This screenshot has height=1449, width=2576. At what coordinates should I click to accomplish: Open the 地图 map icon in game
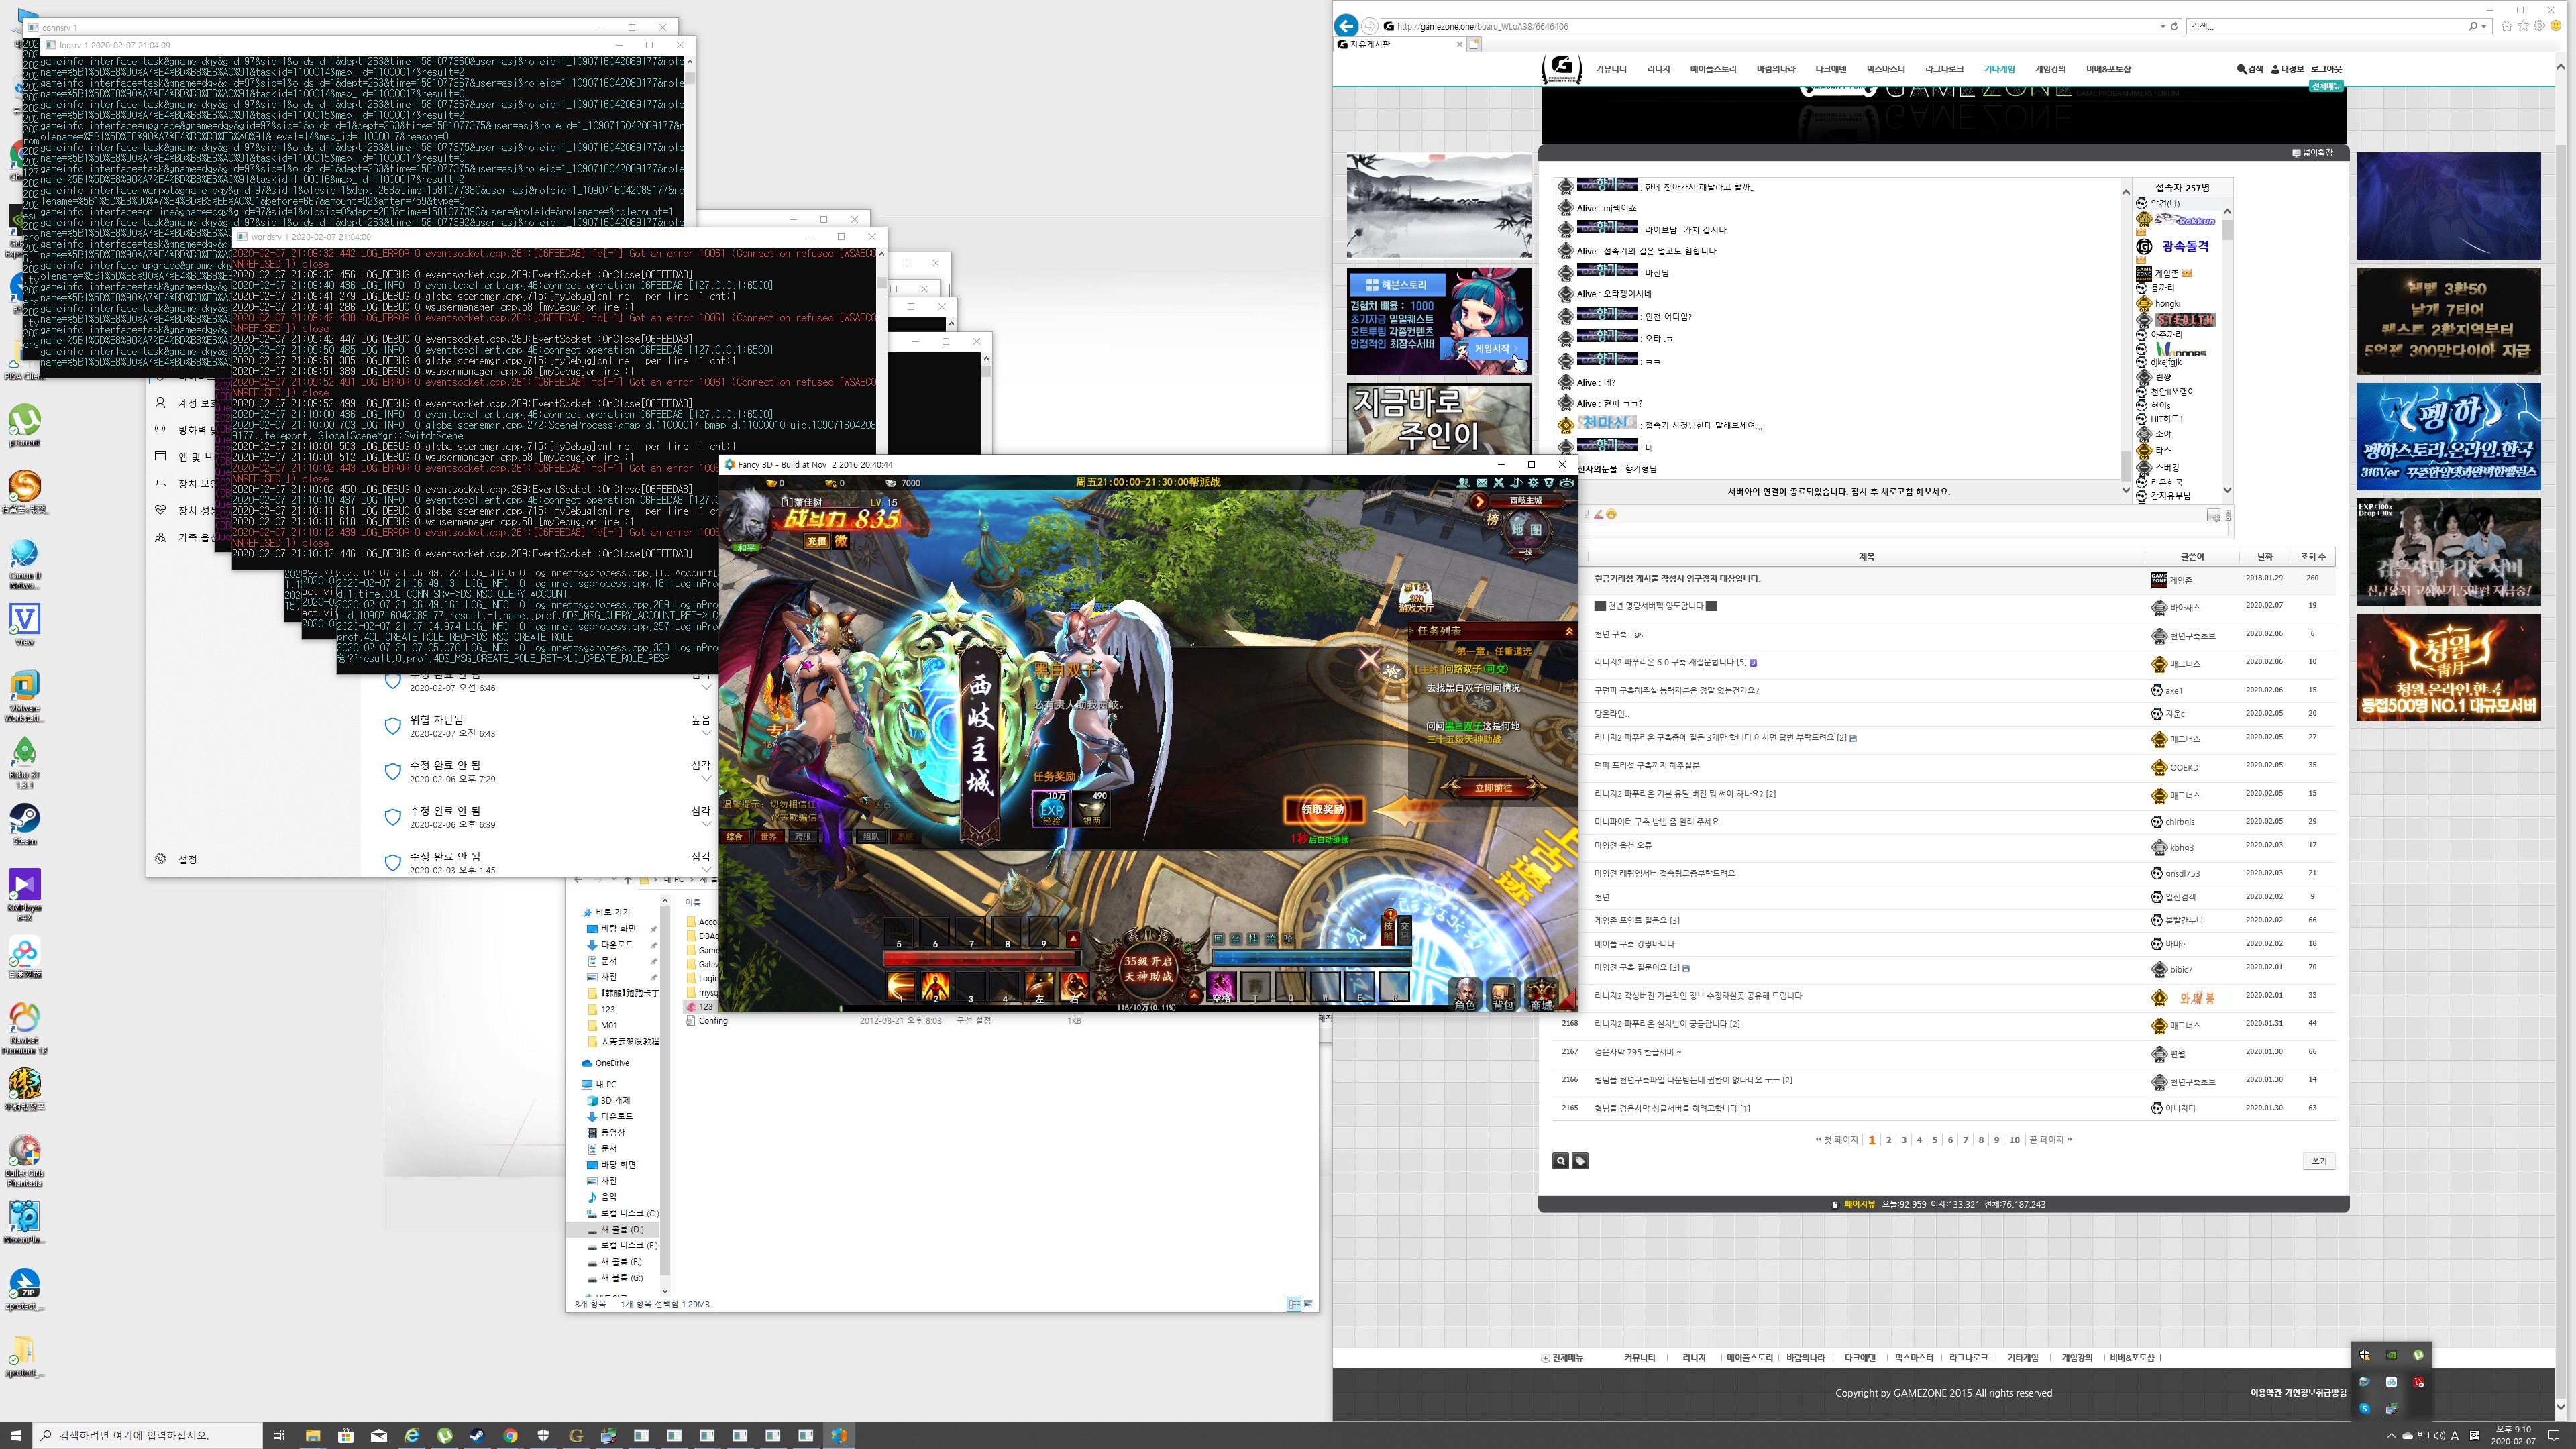click(x=1526, y=530)
